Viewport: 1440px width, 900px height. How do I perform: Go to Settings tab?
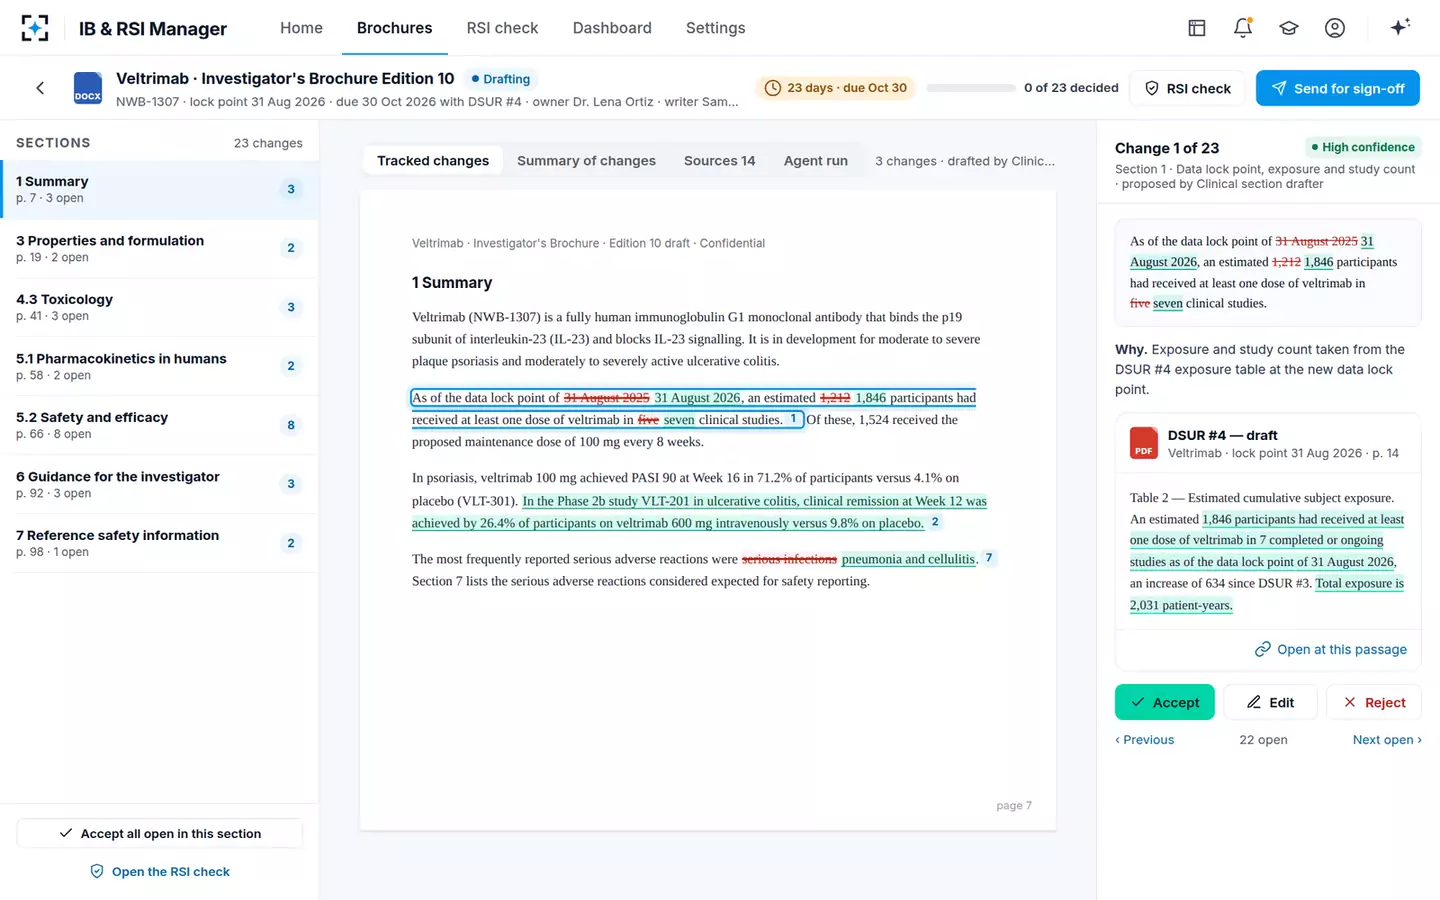[715, 28]
